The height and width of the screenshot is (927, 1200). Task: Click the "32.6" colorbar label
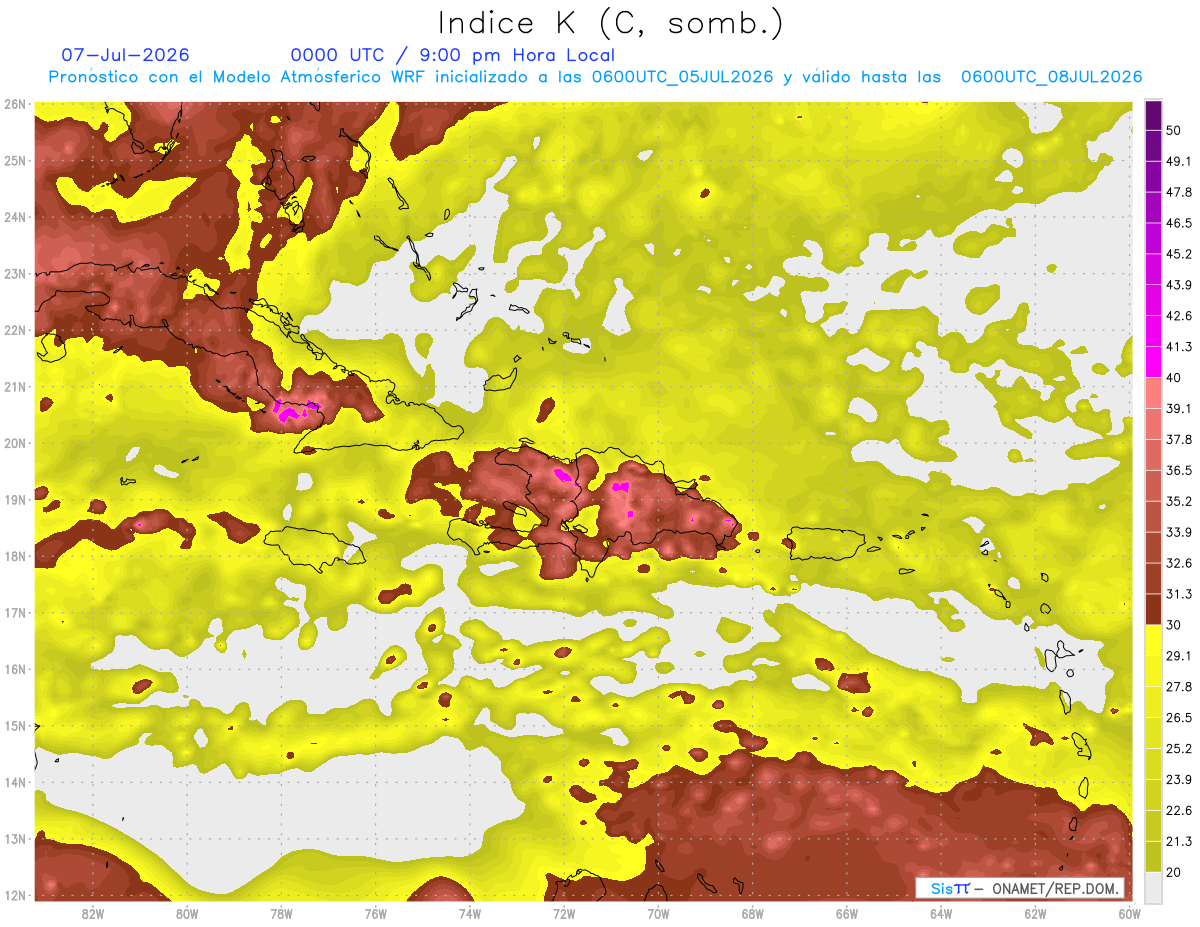pos(1178,563)
